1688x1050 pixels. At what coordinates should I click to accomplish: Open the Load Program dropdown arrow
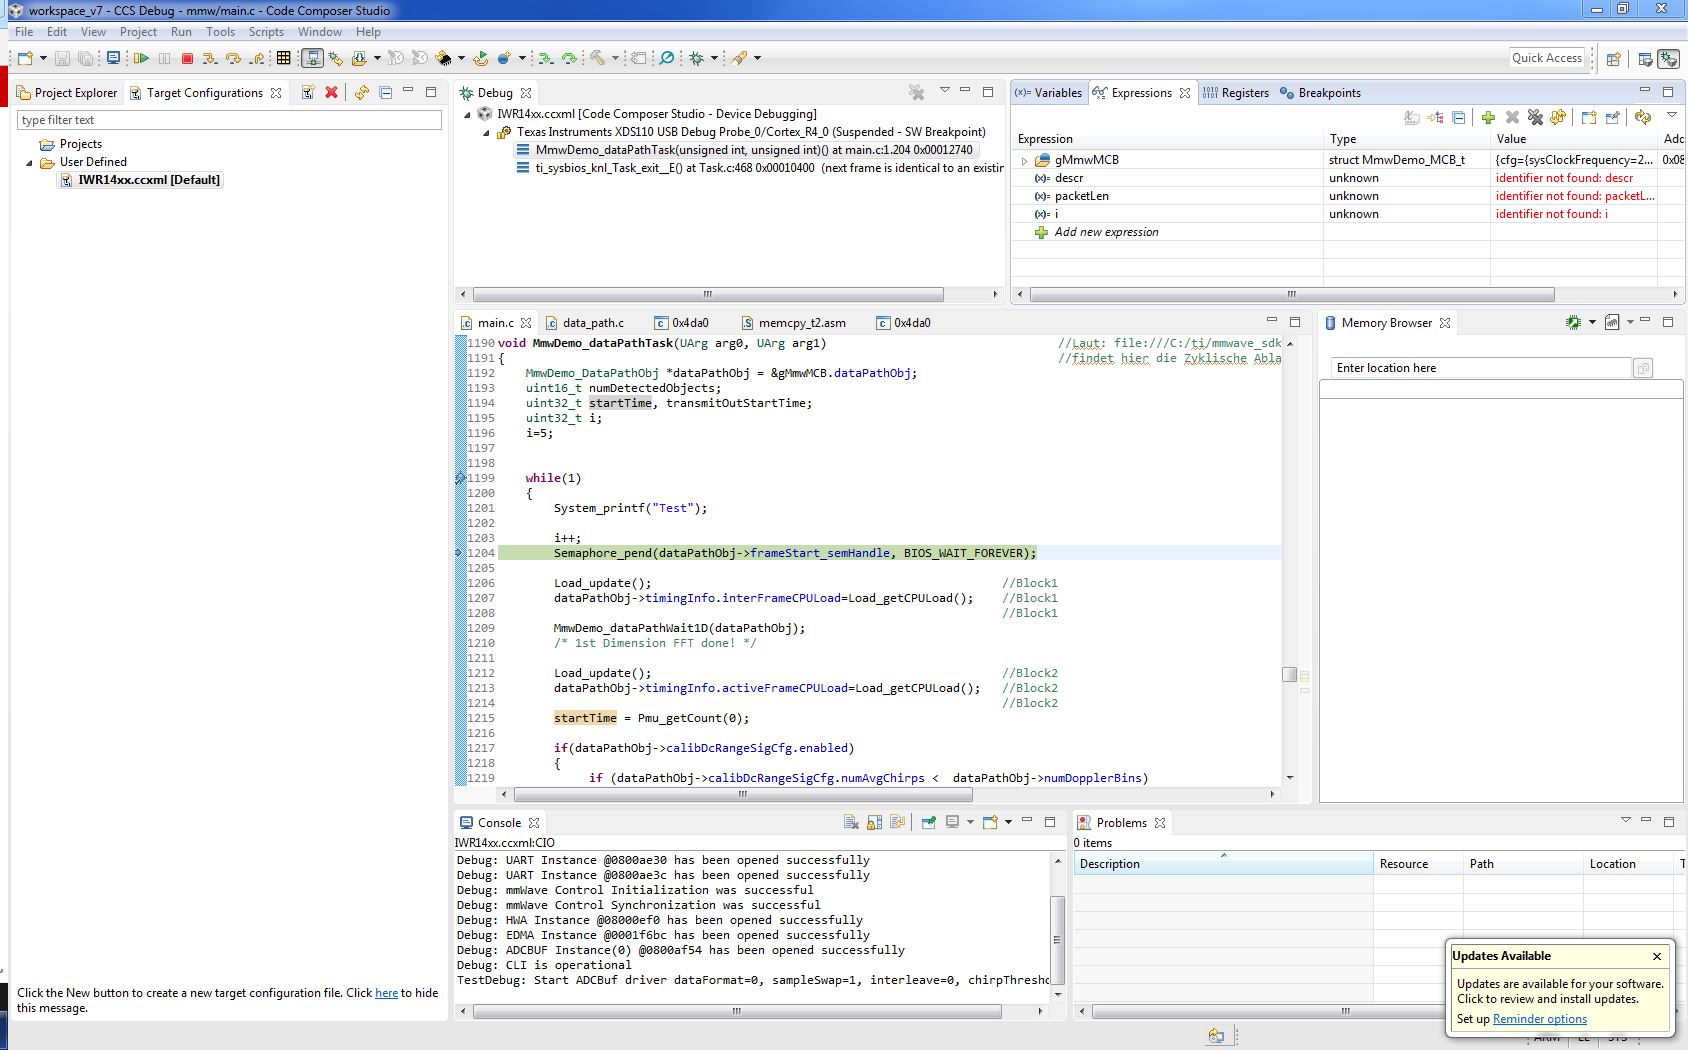pos(377,59)
